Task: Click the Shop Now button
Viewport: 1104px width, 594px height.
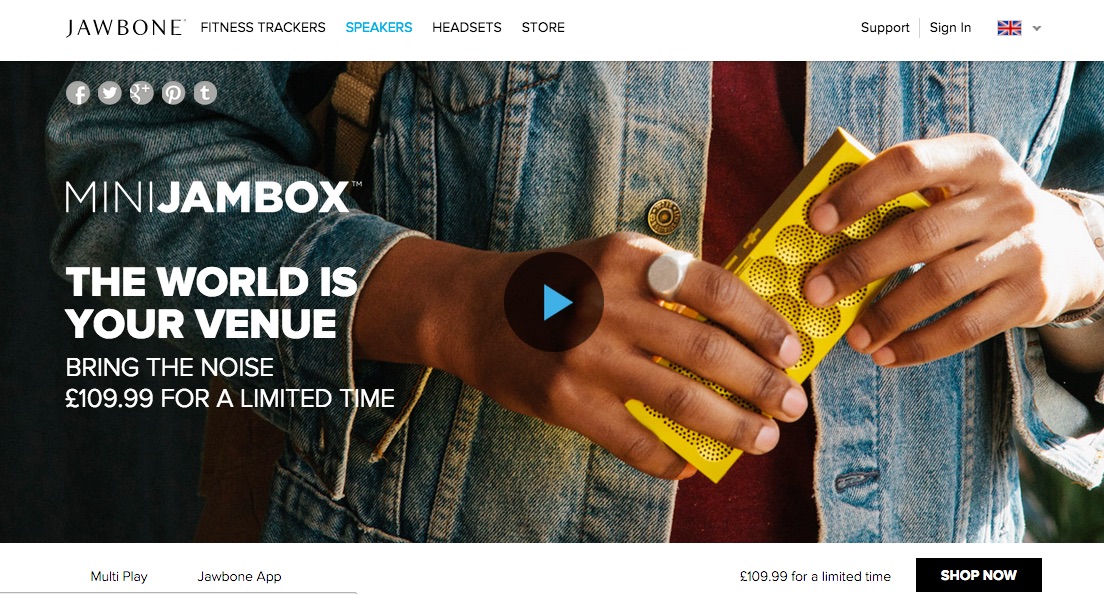Action: [x=979, y=575]
